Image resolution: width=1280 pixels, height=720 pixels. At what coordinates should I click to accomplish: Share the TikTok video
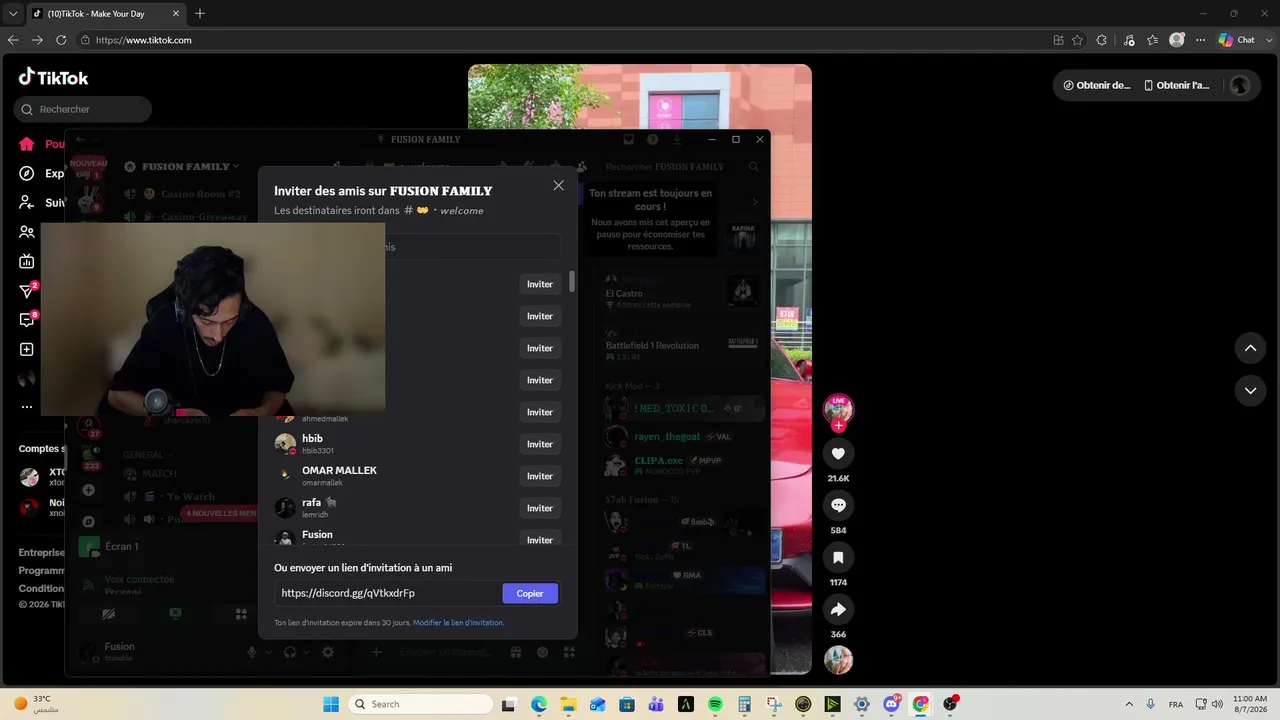pos(838,609)
